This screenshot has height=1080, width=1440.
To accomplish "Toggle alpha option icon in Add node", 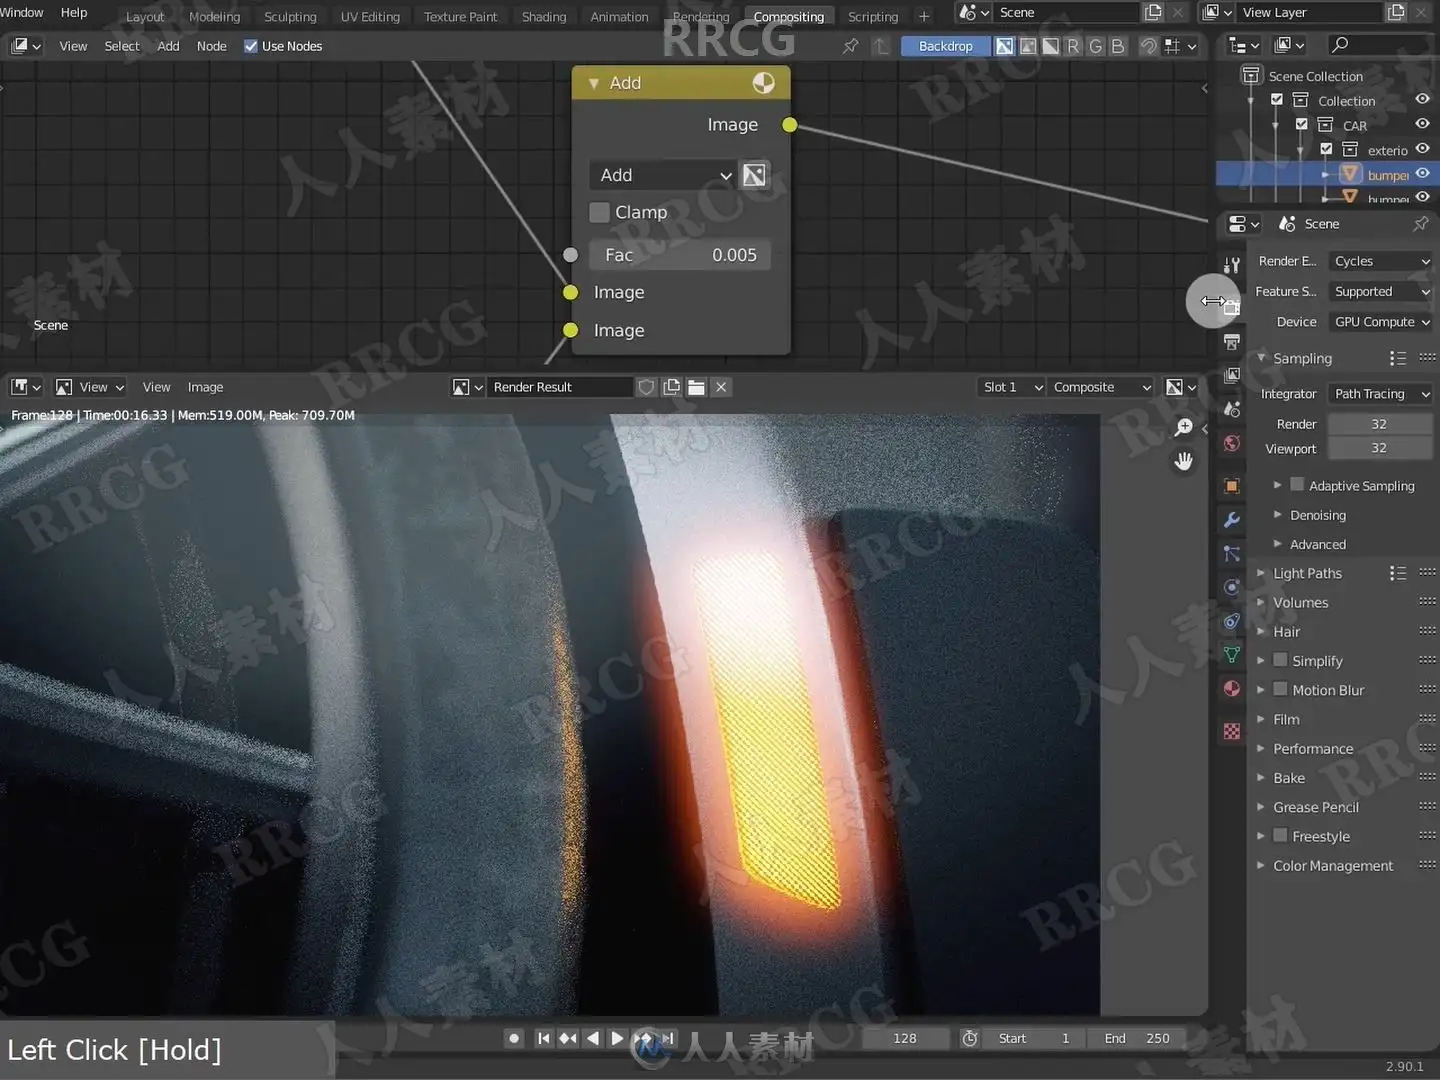I will pyautogui.click(x=754, y=175).
